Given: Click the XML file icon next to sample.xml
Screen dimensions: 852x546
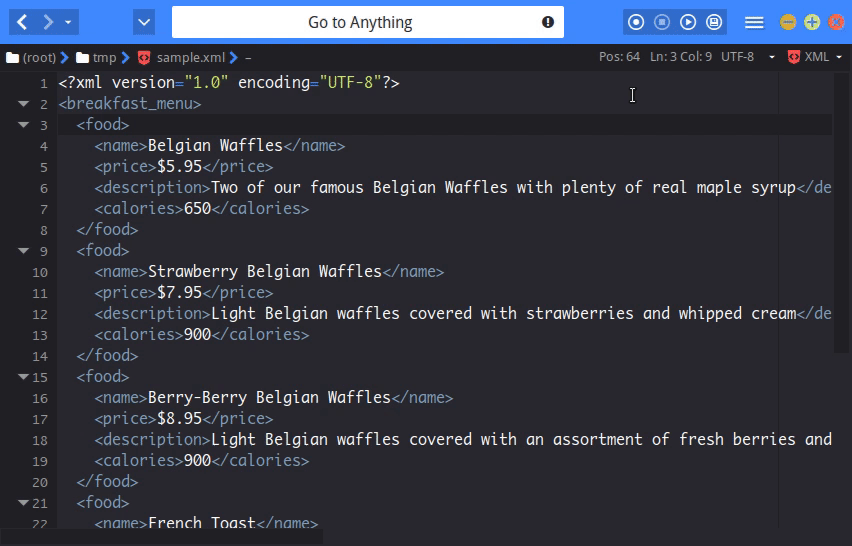Looking at the screenshot, I should point(144,57).
